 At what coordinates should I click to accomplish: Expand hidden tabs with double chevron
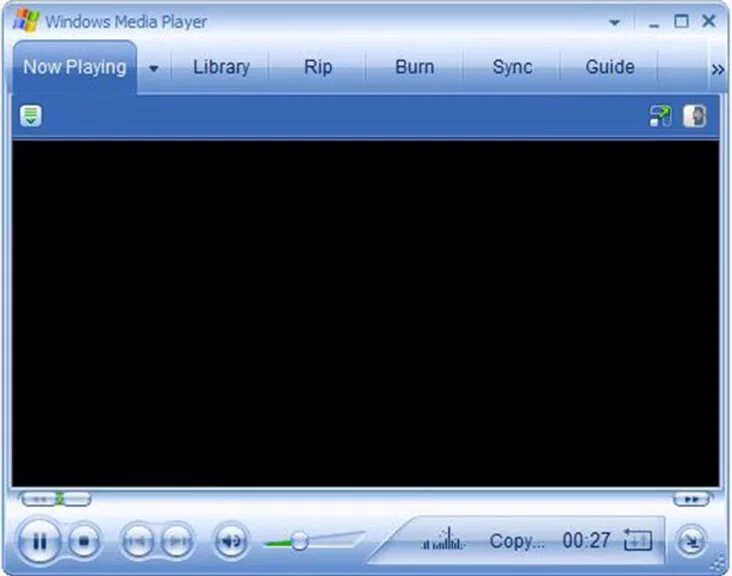tap(716, 69)
